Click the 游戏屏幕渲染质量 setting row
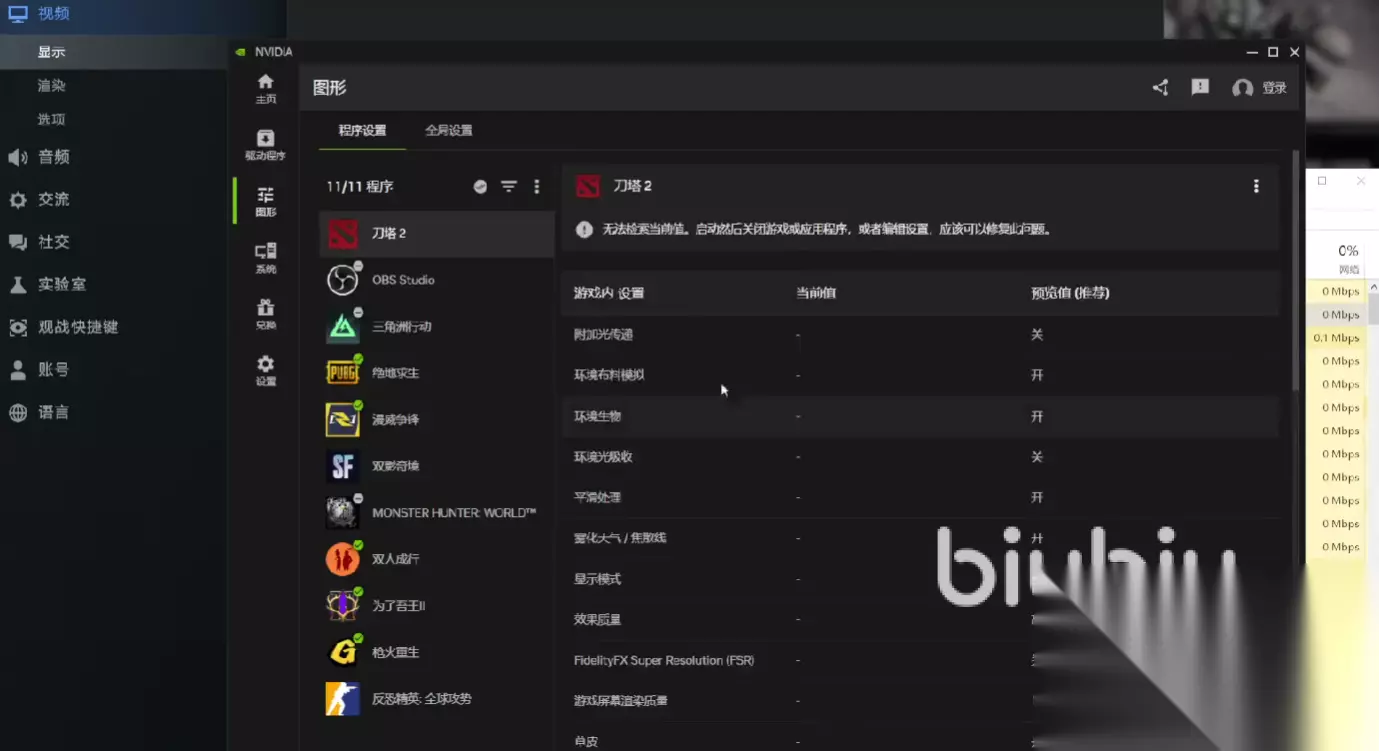The height and width of the screenshot is (751, 1379). [x=920, y=701]
